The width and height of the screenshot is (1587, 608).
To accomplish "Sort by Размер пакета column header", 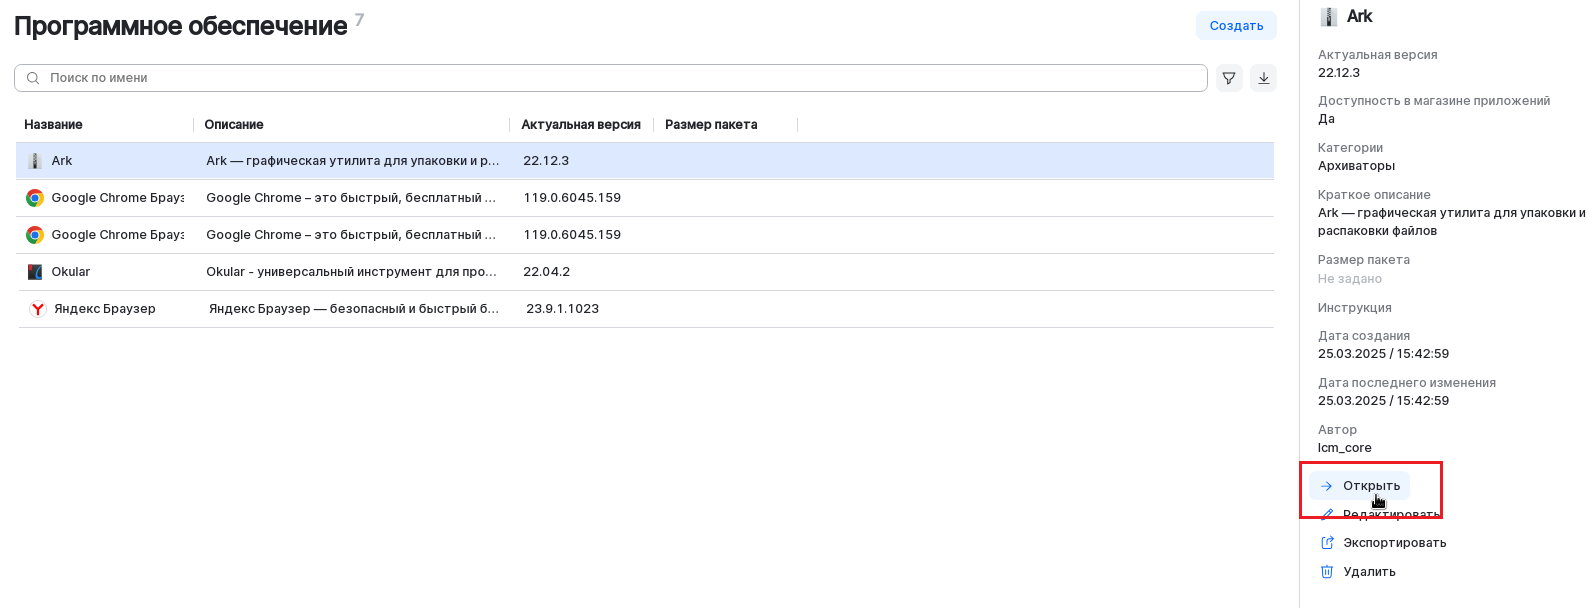I will pos(711,125).
